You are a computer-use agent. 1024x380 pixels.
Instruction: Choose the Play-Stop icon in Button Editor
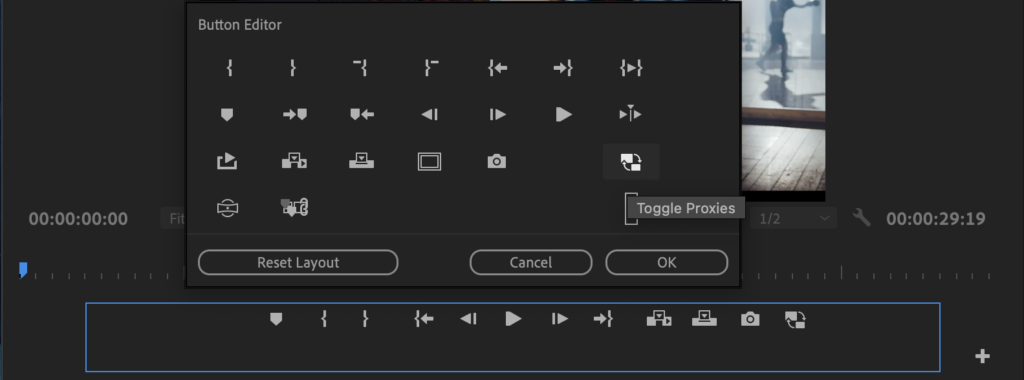[564, 115]
